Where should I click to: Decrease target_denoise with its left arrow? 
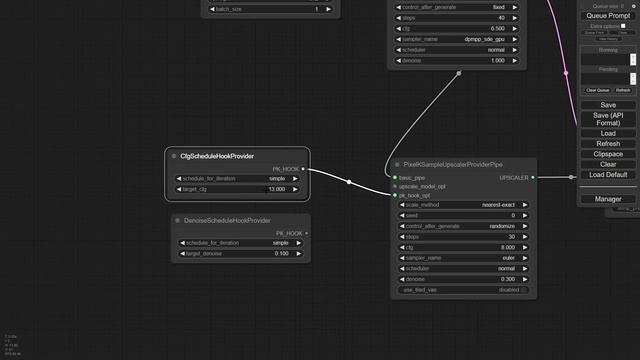tap(182, 253)
